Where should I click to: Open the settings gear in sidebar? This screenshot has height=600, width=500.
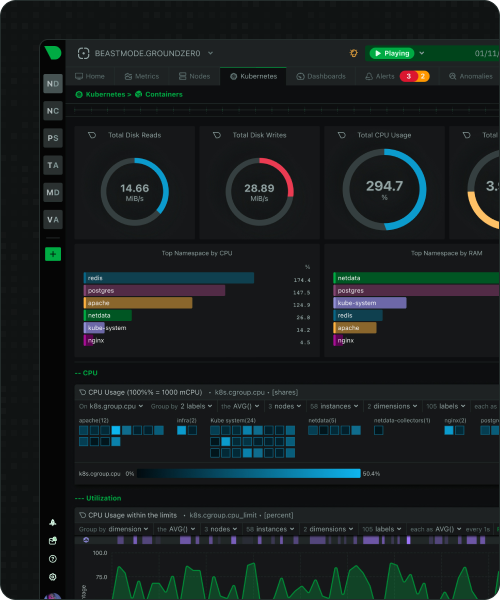click(53, 577)
